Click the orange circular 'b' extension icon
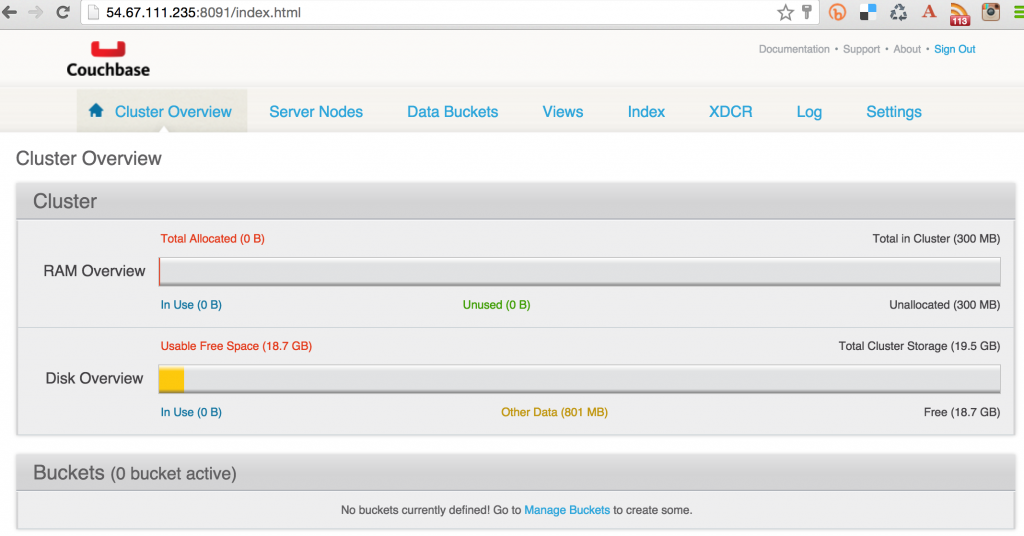This screenshot has height=536, width=1024. [837, 12]
